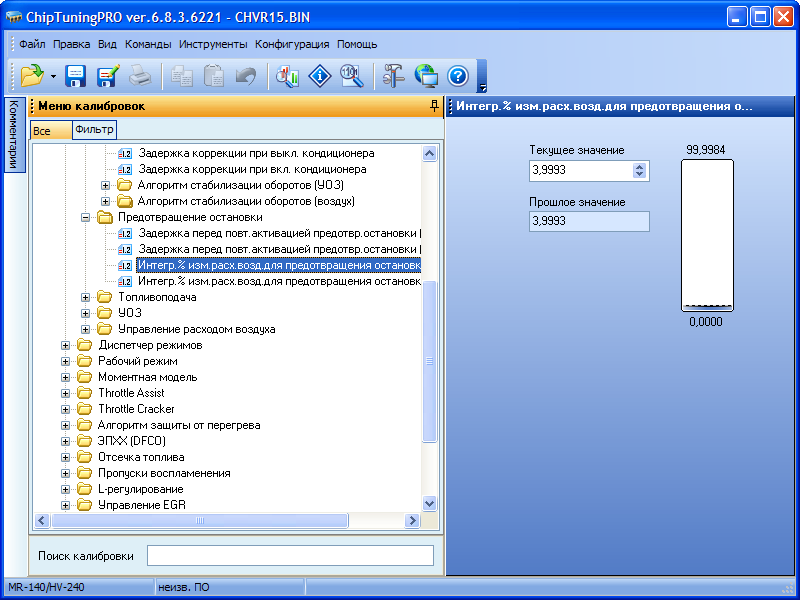
Task: Click the save-with-pencil toolbar icon
Action: click(108, 75)
